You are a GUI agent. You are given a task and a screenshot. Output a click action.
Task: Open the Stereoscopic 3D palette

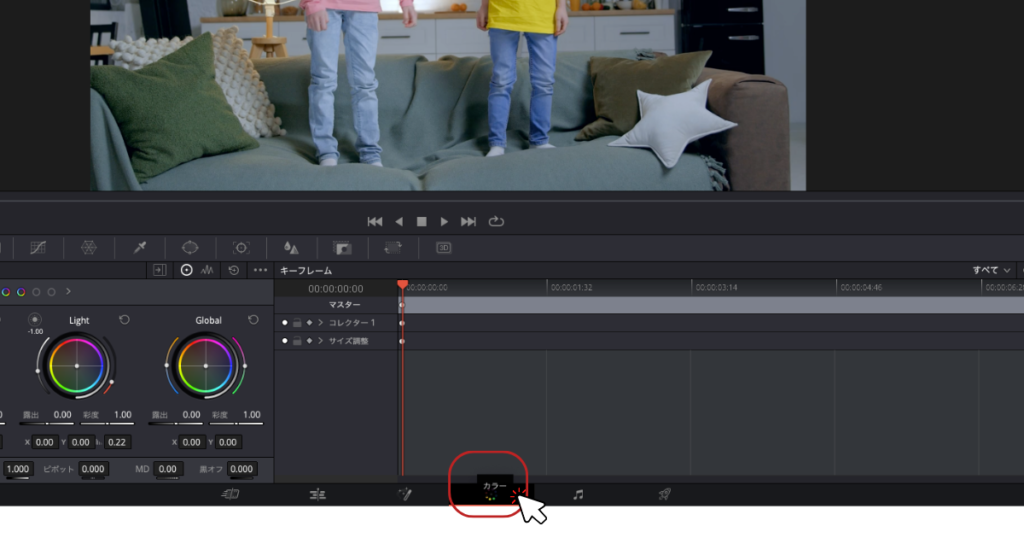coord(443,247)
